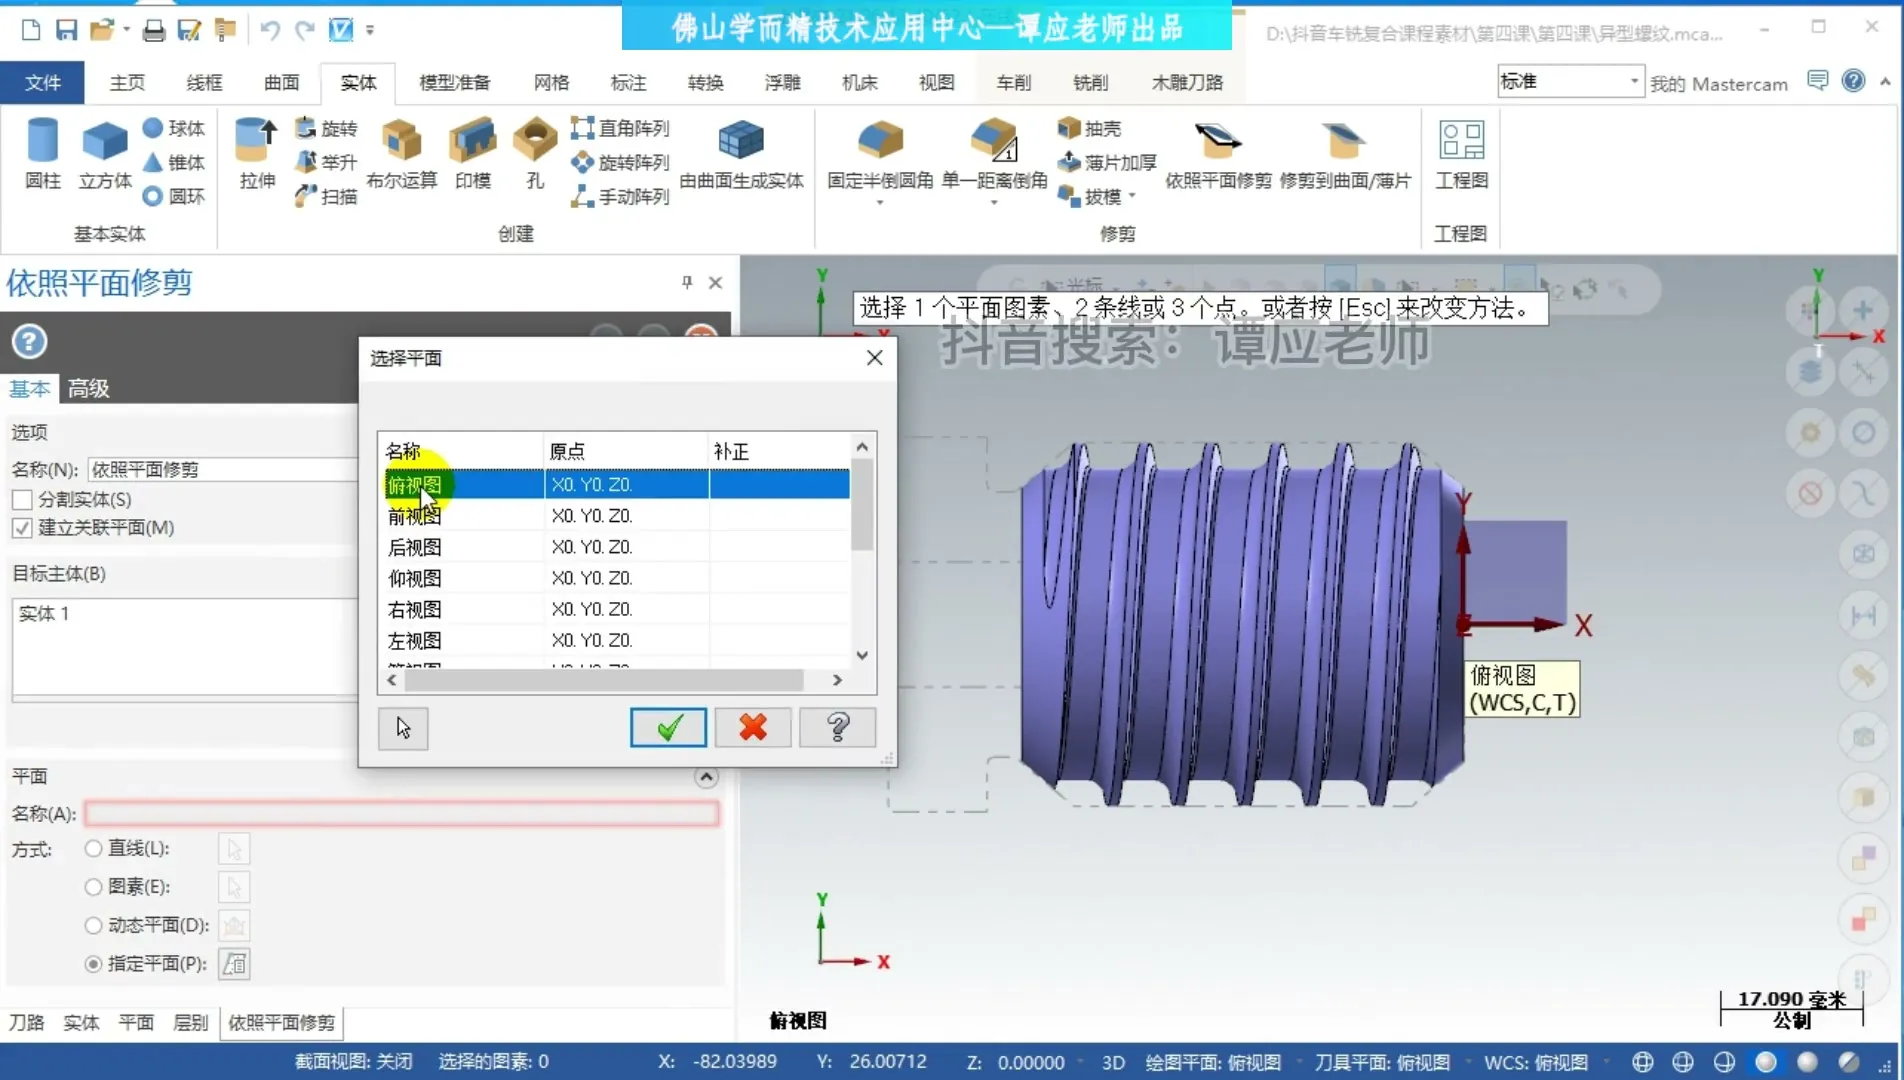Select the 旋转 (revolve) creation tool
This screenshot has height=1080, width=1904.
click(324, 128)
